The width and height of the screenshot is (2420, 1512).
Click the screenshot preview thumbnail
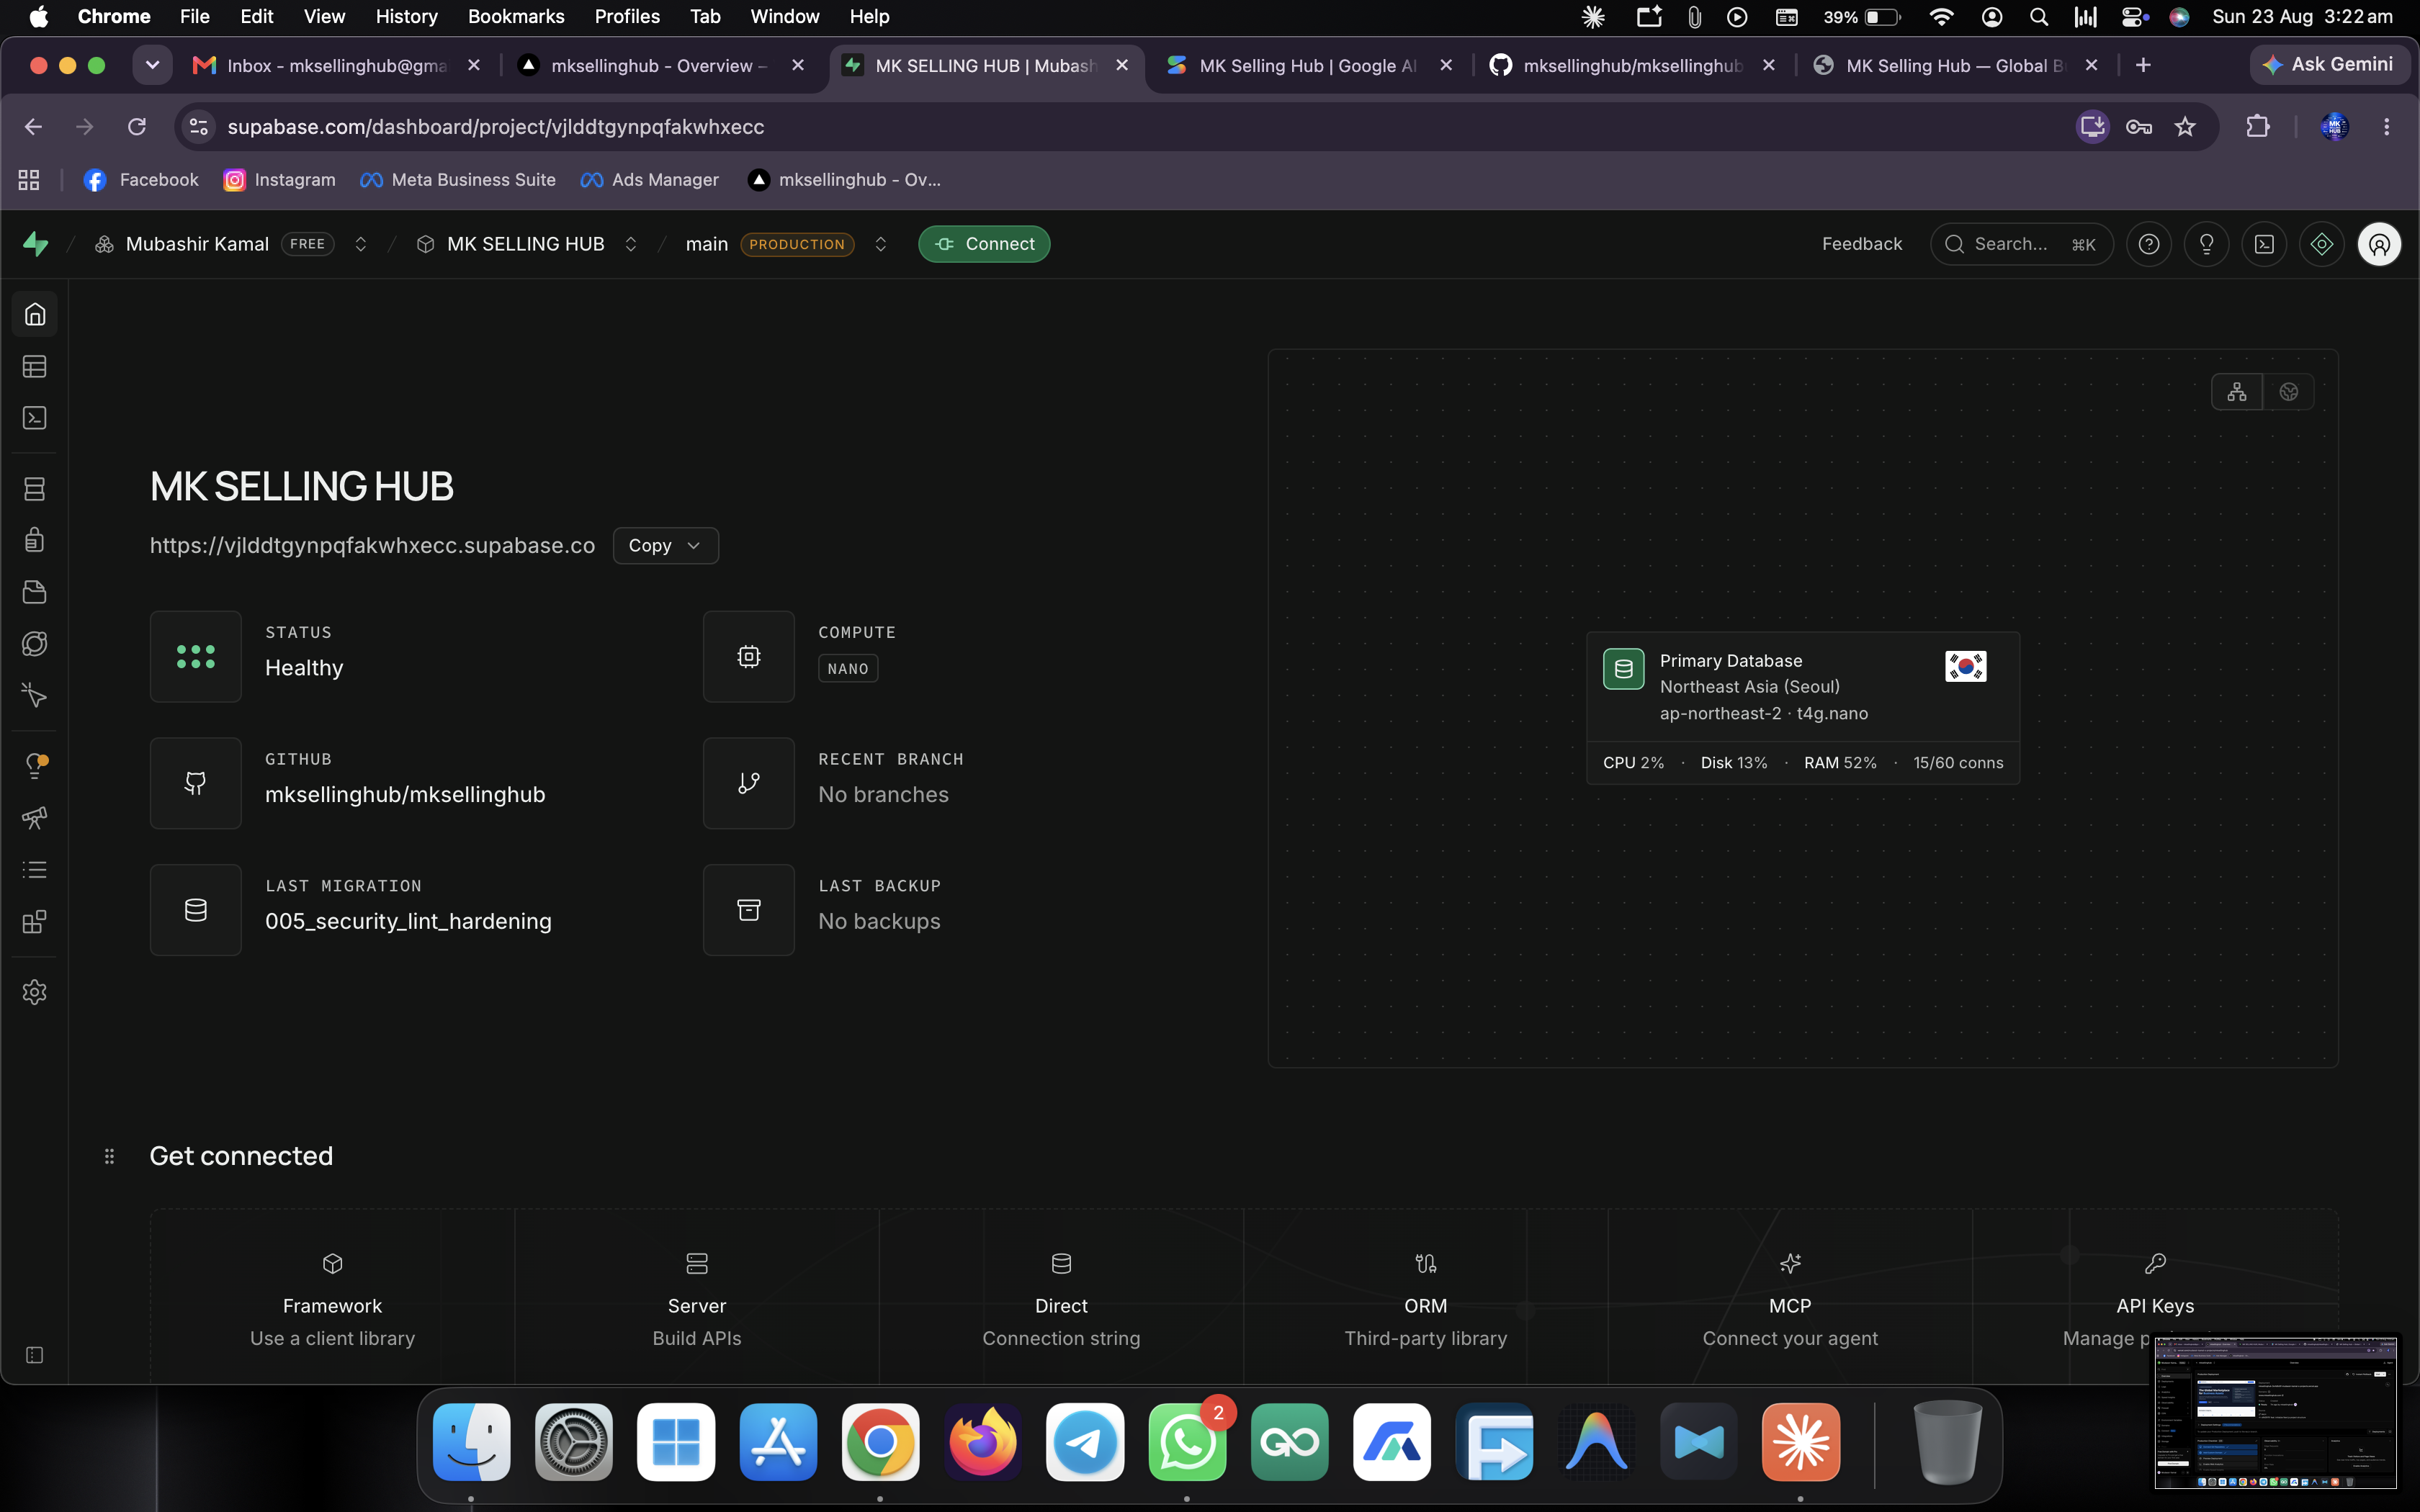[x=2275, y=1411]
